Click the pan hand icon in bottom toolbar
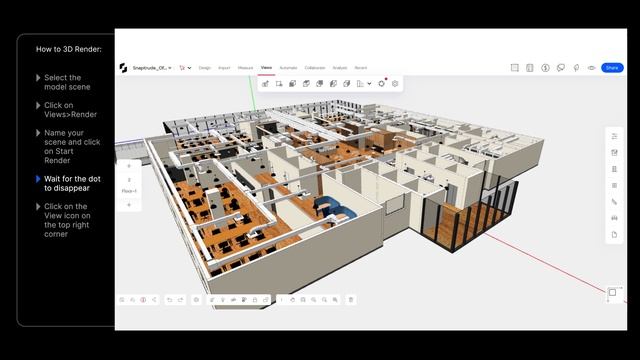This screenshot has width=640, height=360. pyautogui.click(x=292, y=300)
